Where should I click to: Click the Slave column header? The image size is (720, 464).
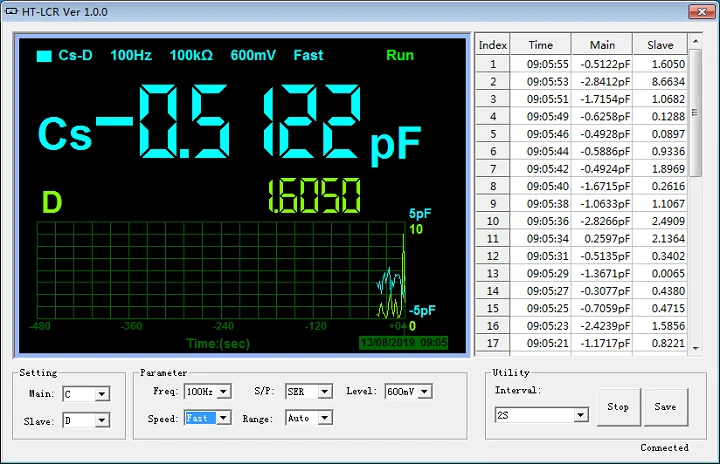coord(660,45)
